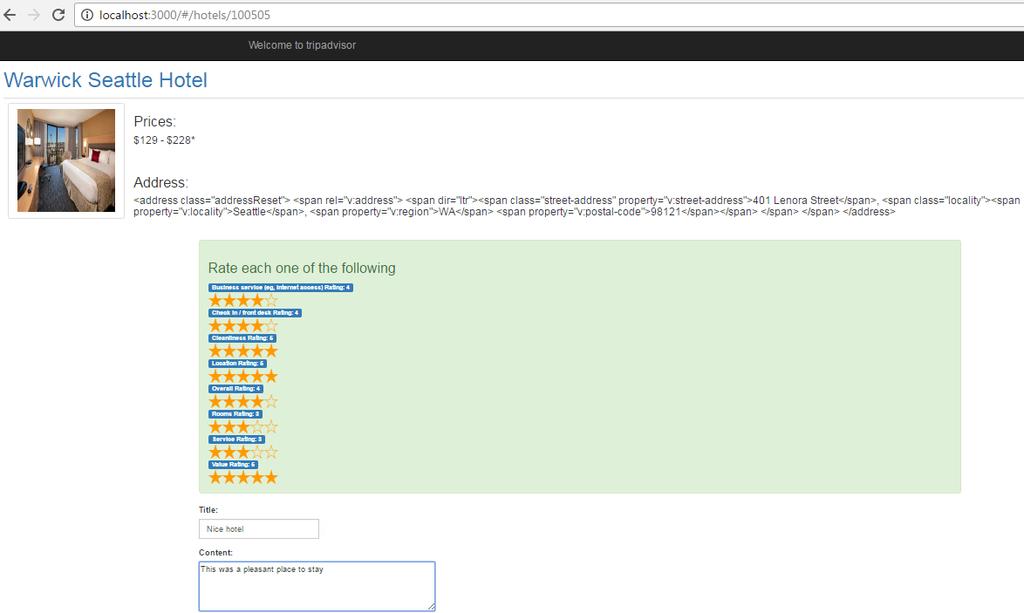This screenshot has height=613, width=1024.
Task: Set Overall rating to first star
Action: click(x=216, y=402)
